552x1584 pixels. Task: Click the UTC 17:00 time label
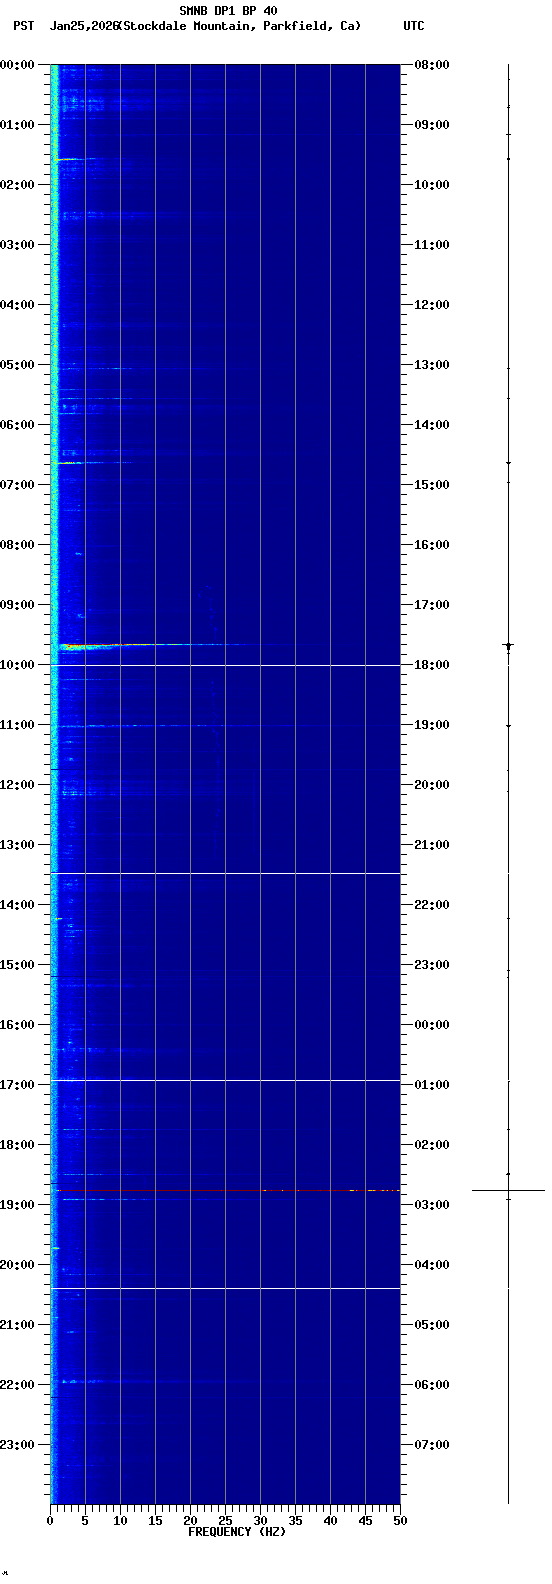point(432,605)
